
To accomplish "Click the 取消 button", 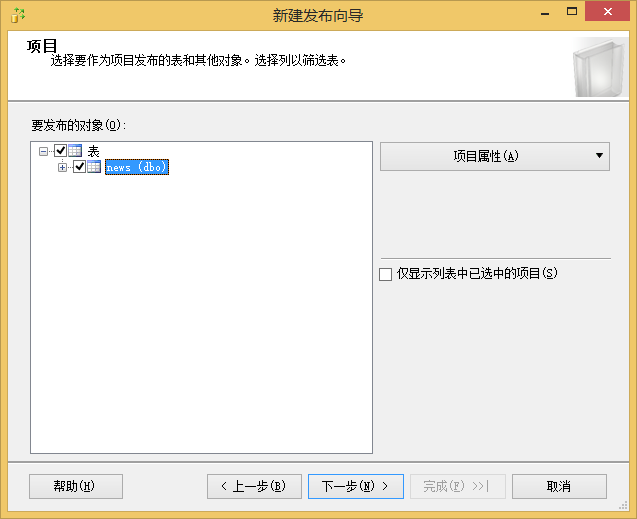I will point(559,486).
